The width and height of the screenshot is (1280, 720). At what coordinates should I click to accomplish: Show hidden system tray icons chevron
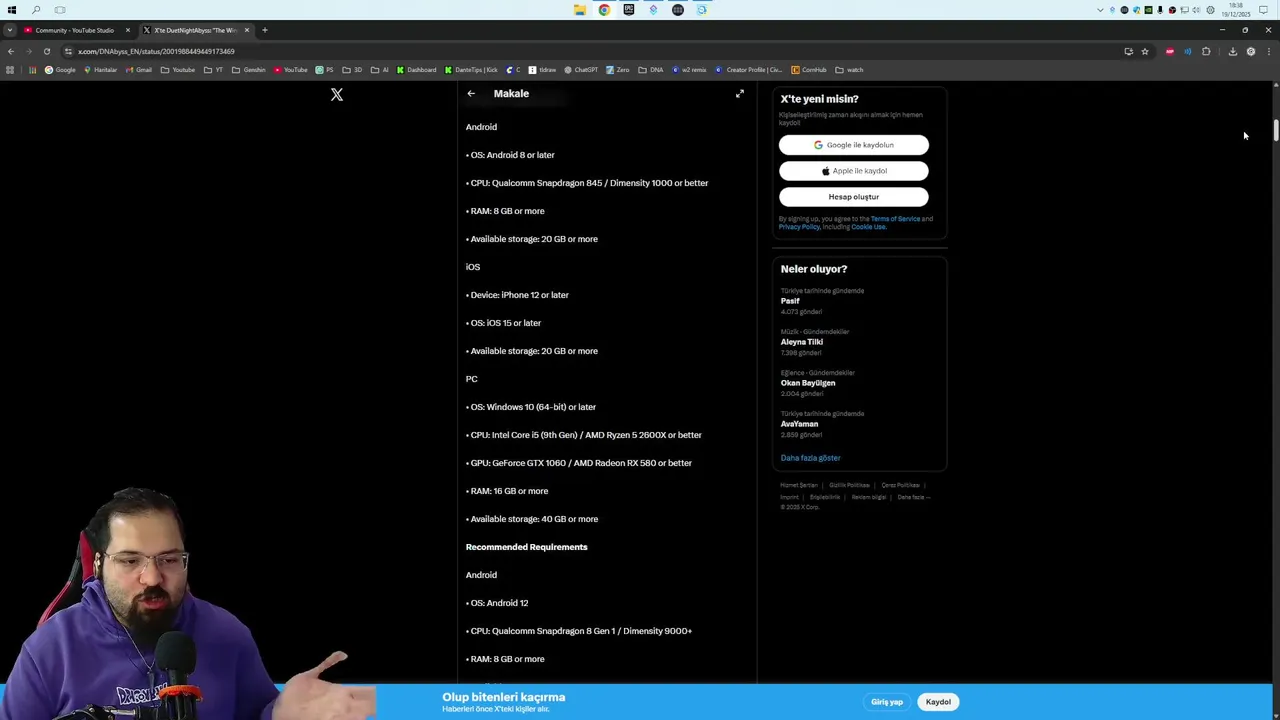[1101, 10]
